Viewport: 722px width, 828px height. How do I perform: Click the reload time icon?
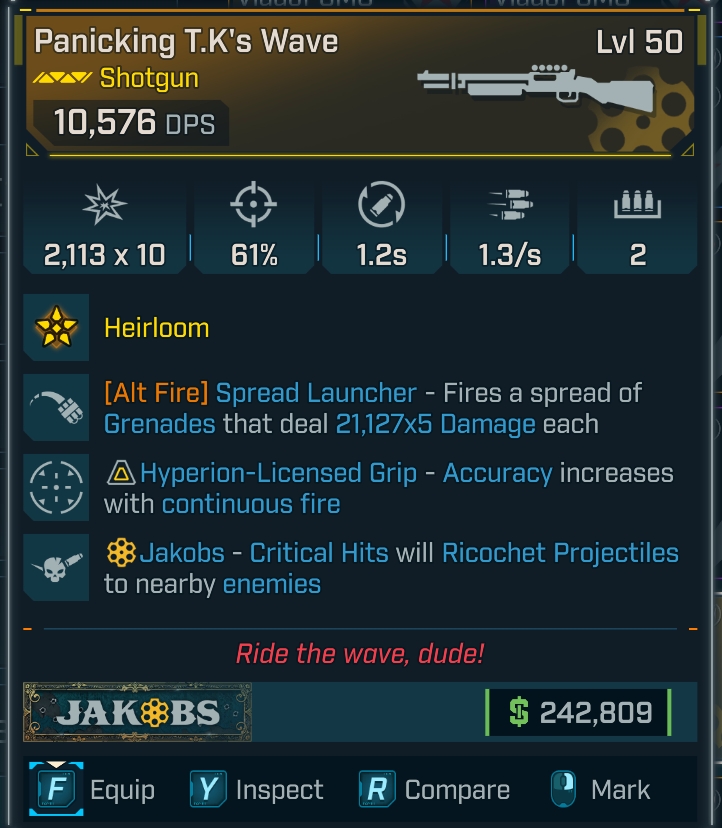tap(382, 208)
